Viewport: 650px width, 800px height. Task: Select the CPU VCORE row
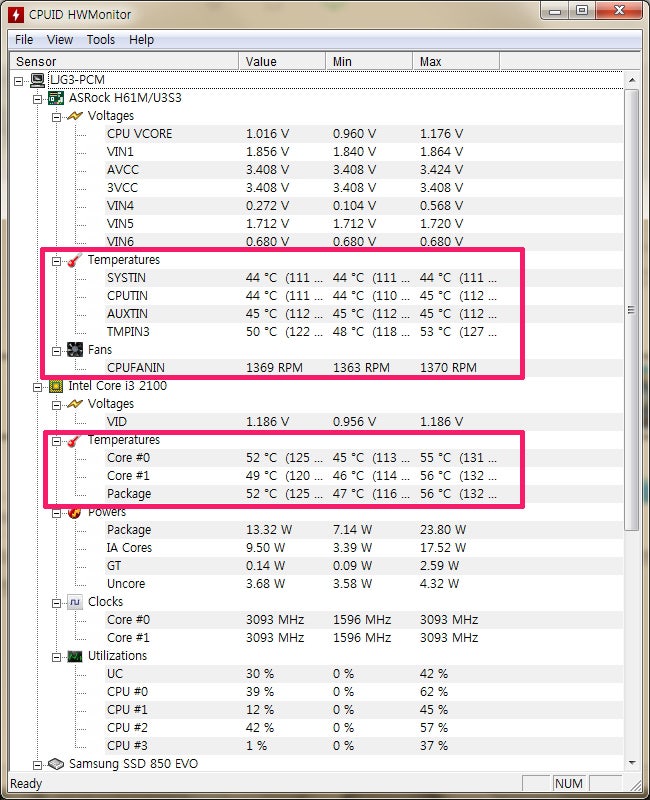[x=364, y=134]
